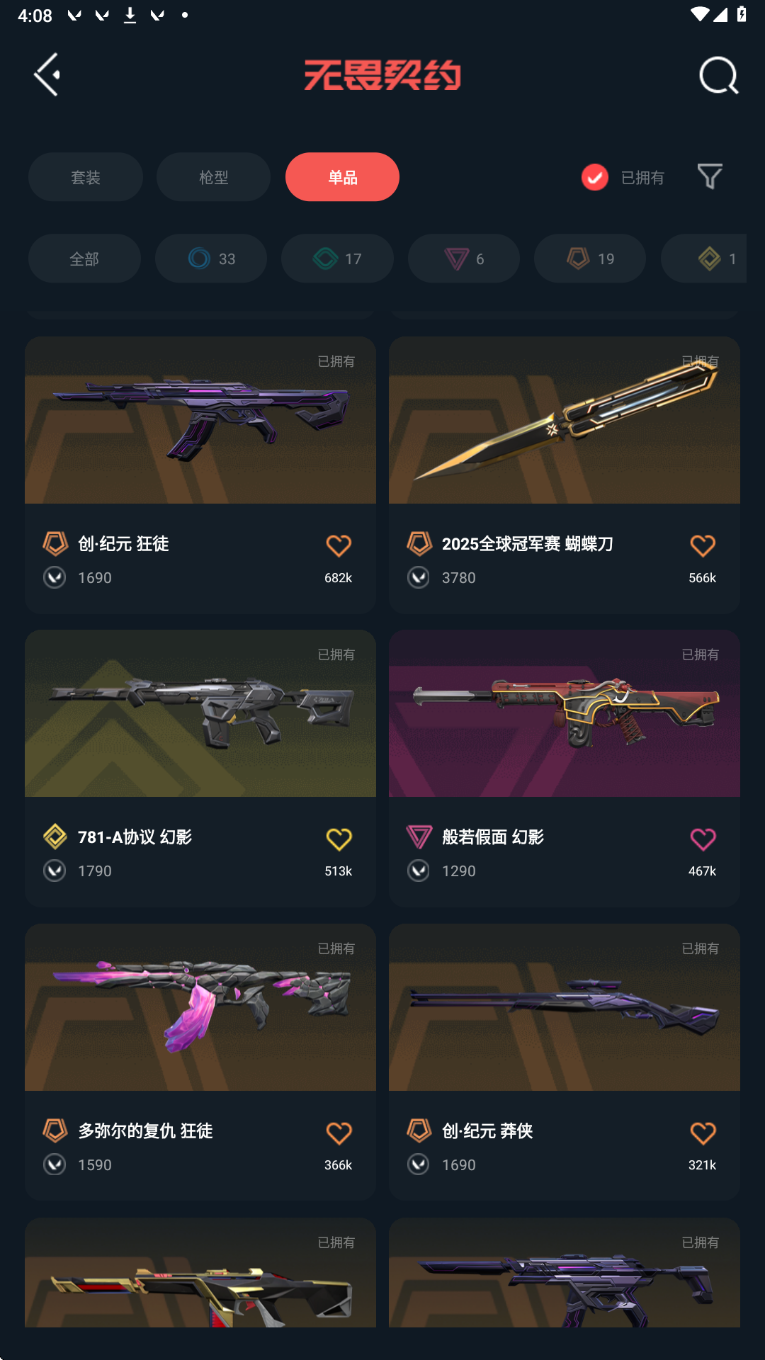Open 2025全球冠军赛 蝴蝶刀 knife thumbnail
Screen dimensions: 765x1360
(x=564, y=420)
